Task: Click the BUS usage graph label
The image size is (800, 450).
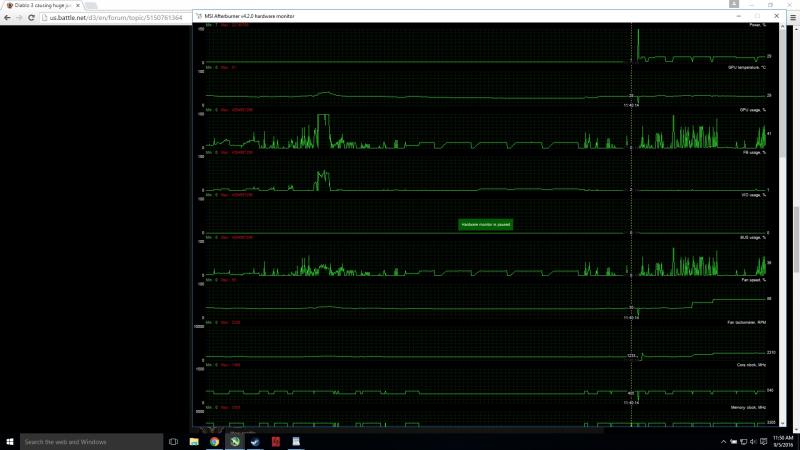Action: [753, 238]
